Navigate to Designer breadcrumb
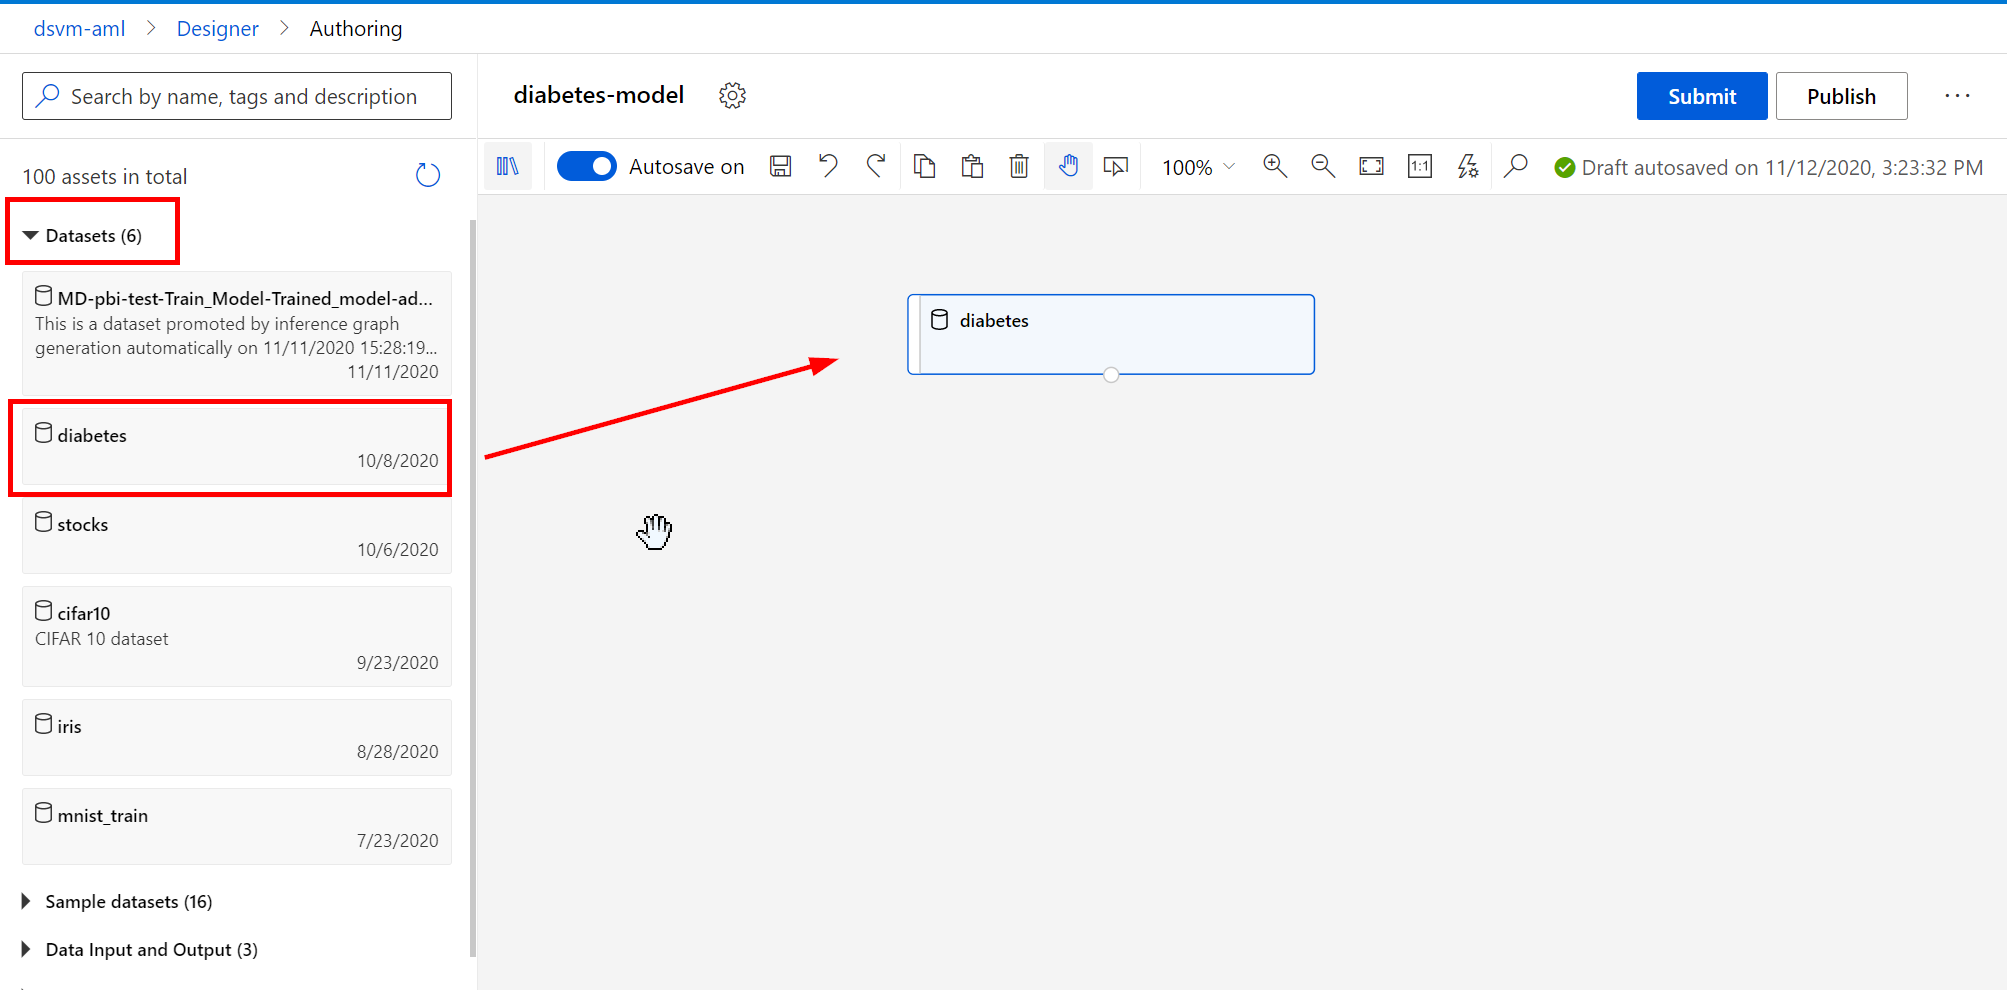Screen dimensions: 2007x990 tap(218, 29)
